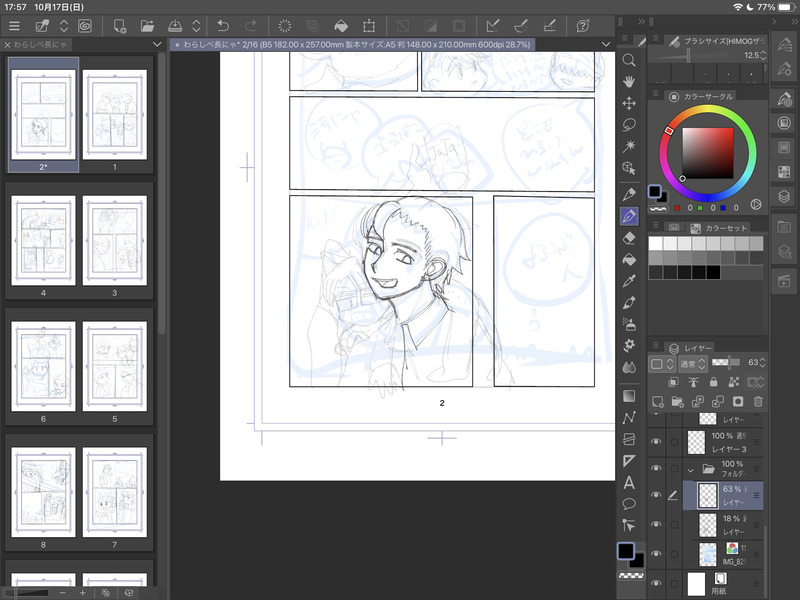Select the Text tool A
This screenshot has width=800, height=600.
coord(629,482)
